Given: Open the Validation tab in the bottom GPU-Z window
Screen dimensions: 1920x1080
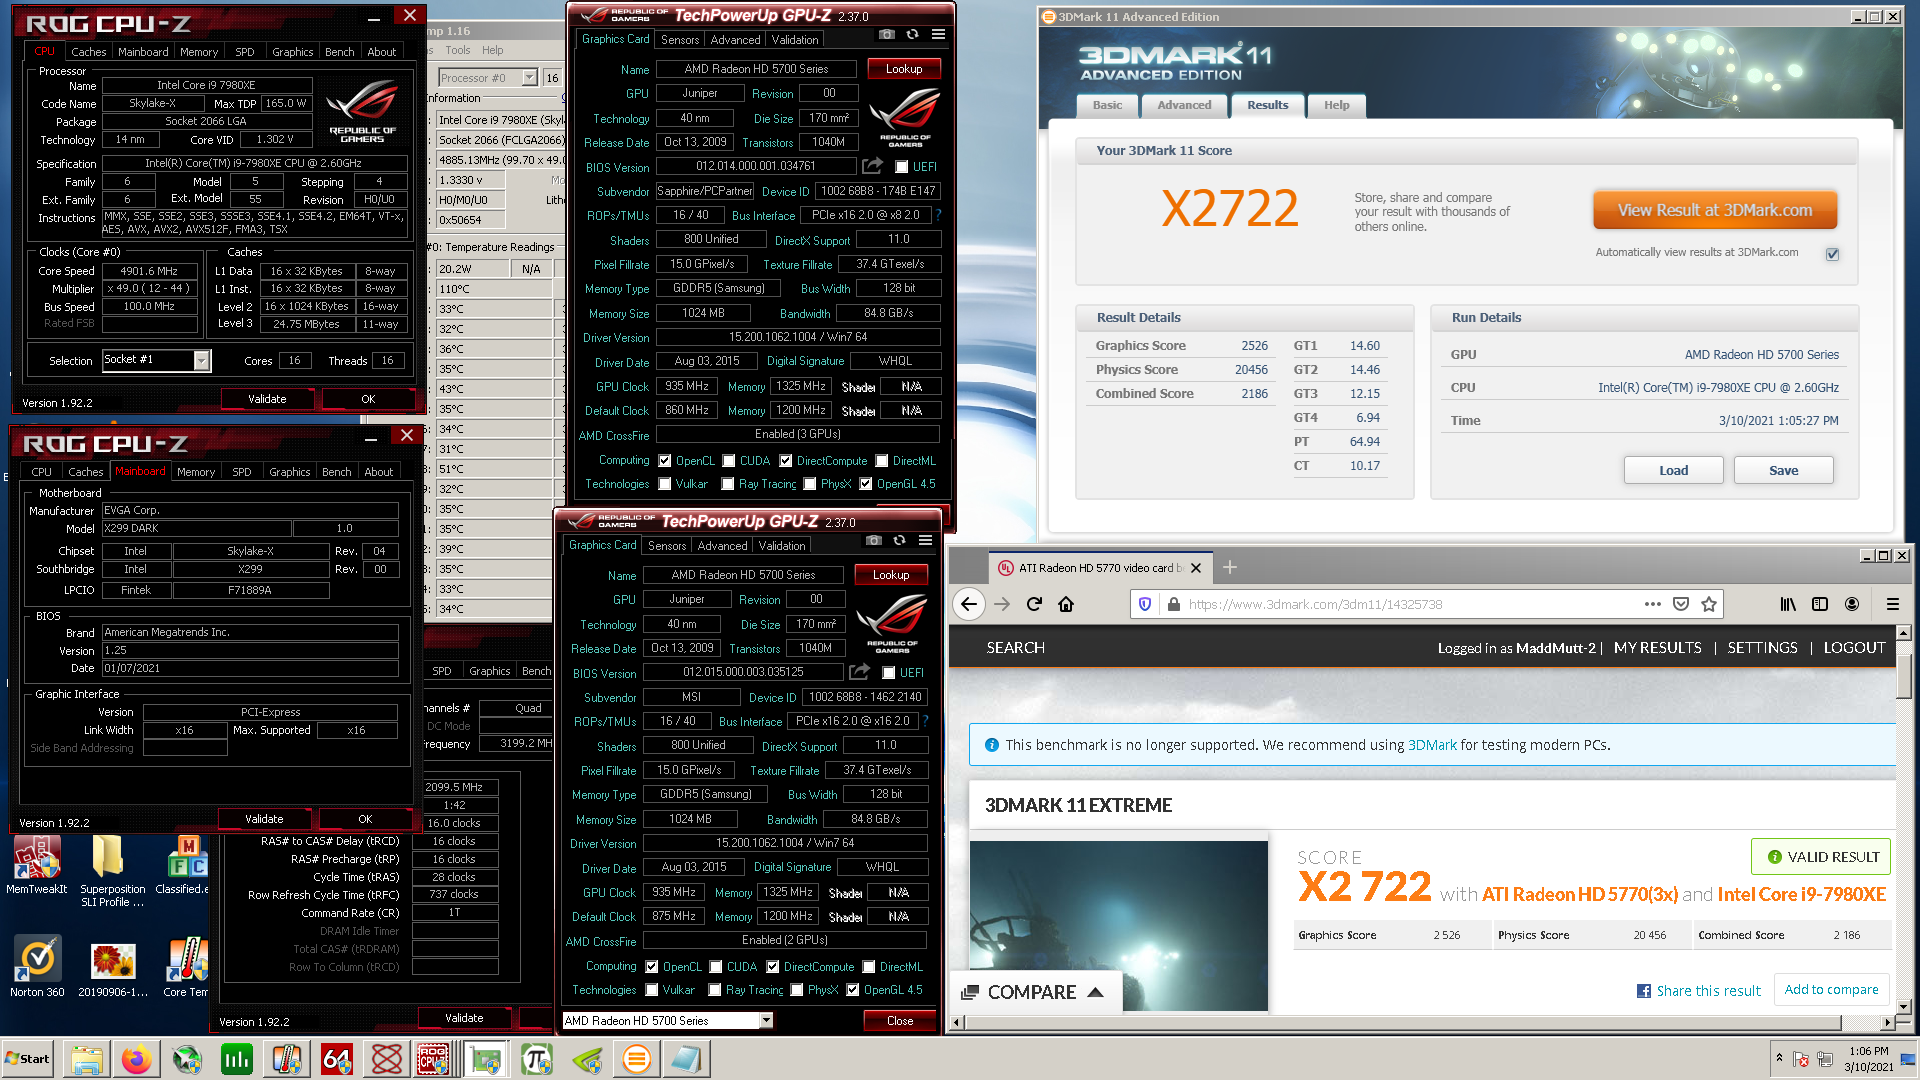Looking at the screenshot, I should (x=782, y=546).
